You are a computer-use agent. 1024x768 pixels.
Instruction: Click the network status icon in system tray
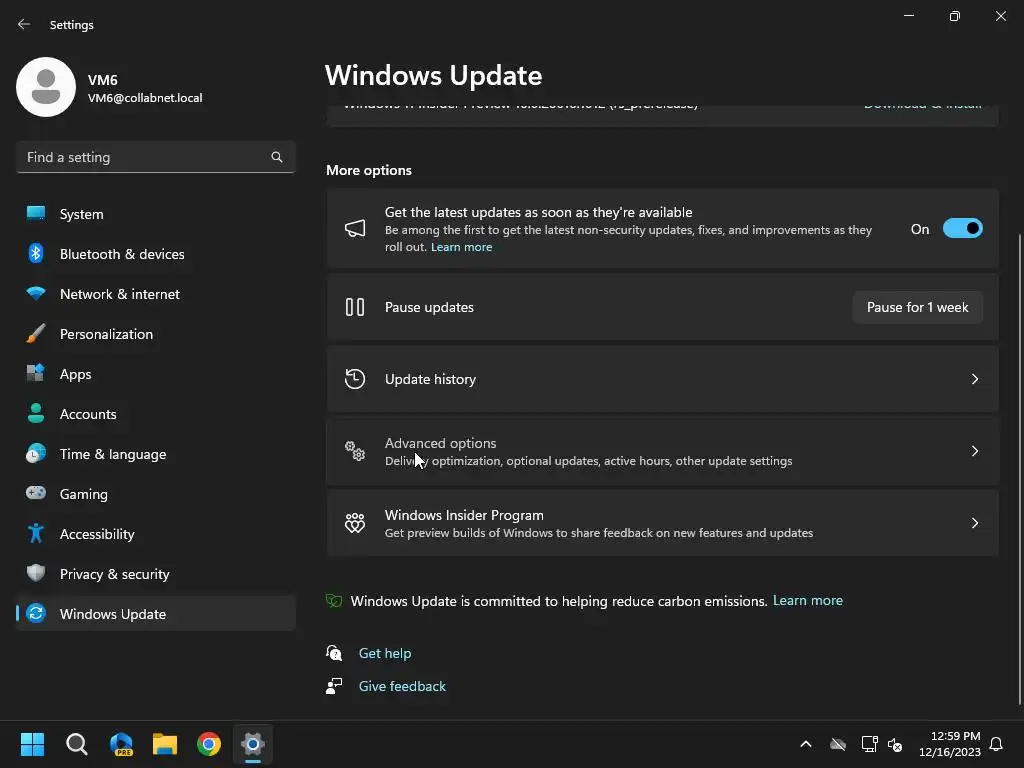[x=869, y=744]
